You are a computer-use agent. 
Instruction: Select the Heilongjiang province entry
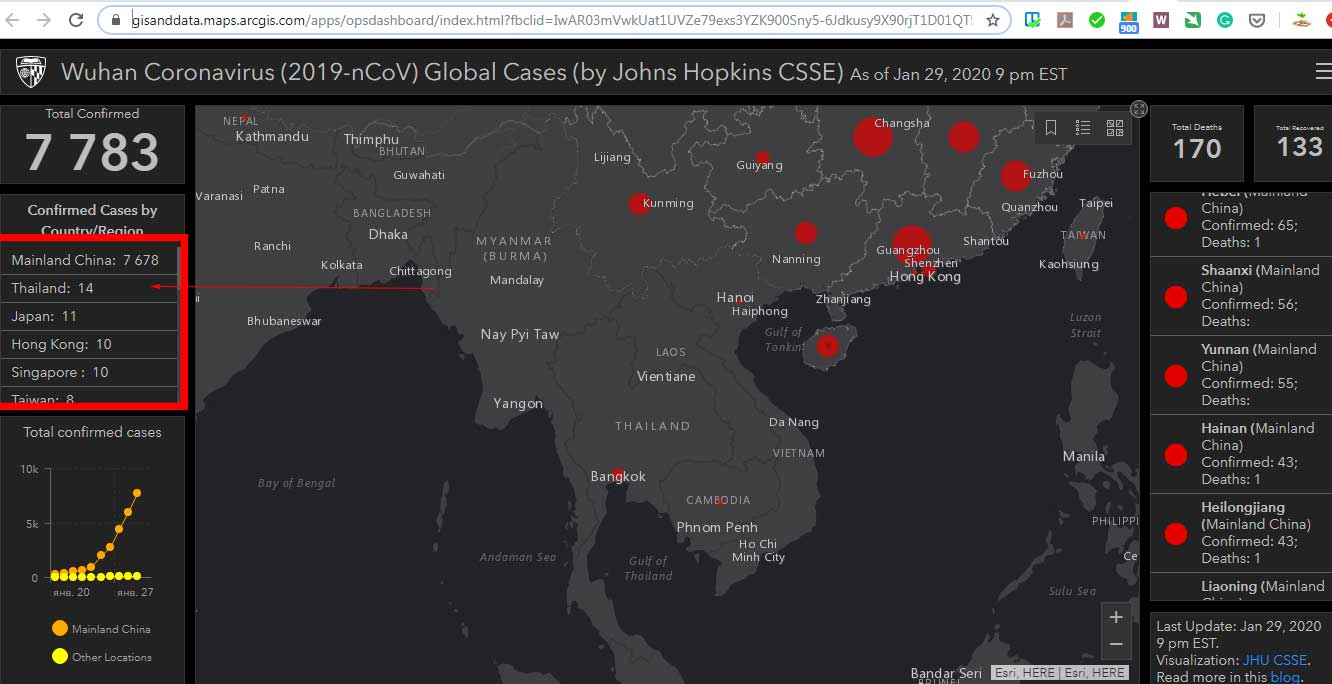click(1241, 533)
